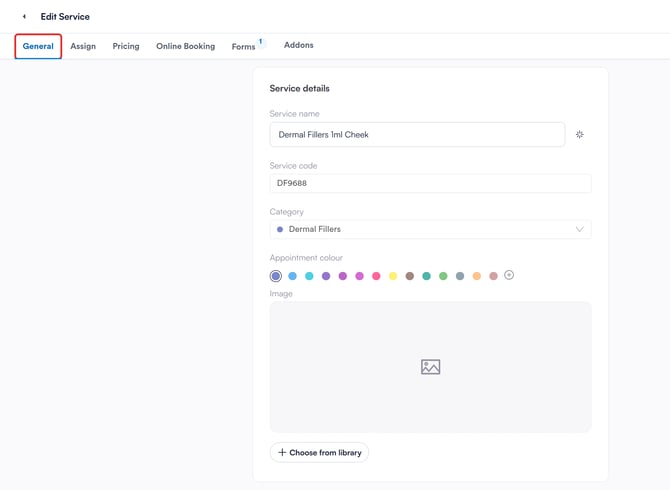Click the image placeholder icon

[430, 367]
